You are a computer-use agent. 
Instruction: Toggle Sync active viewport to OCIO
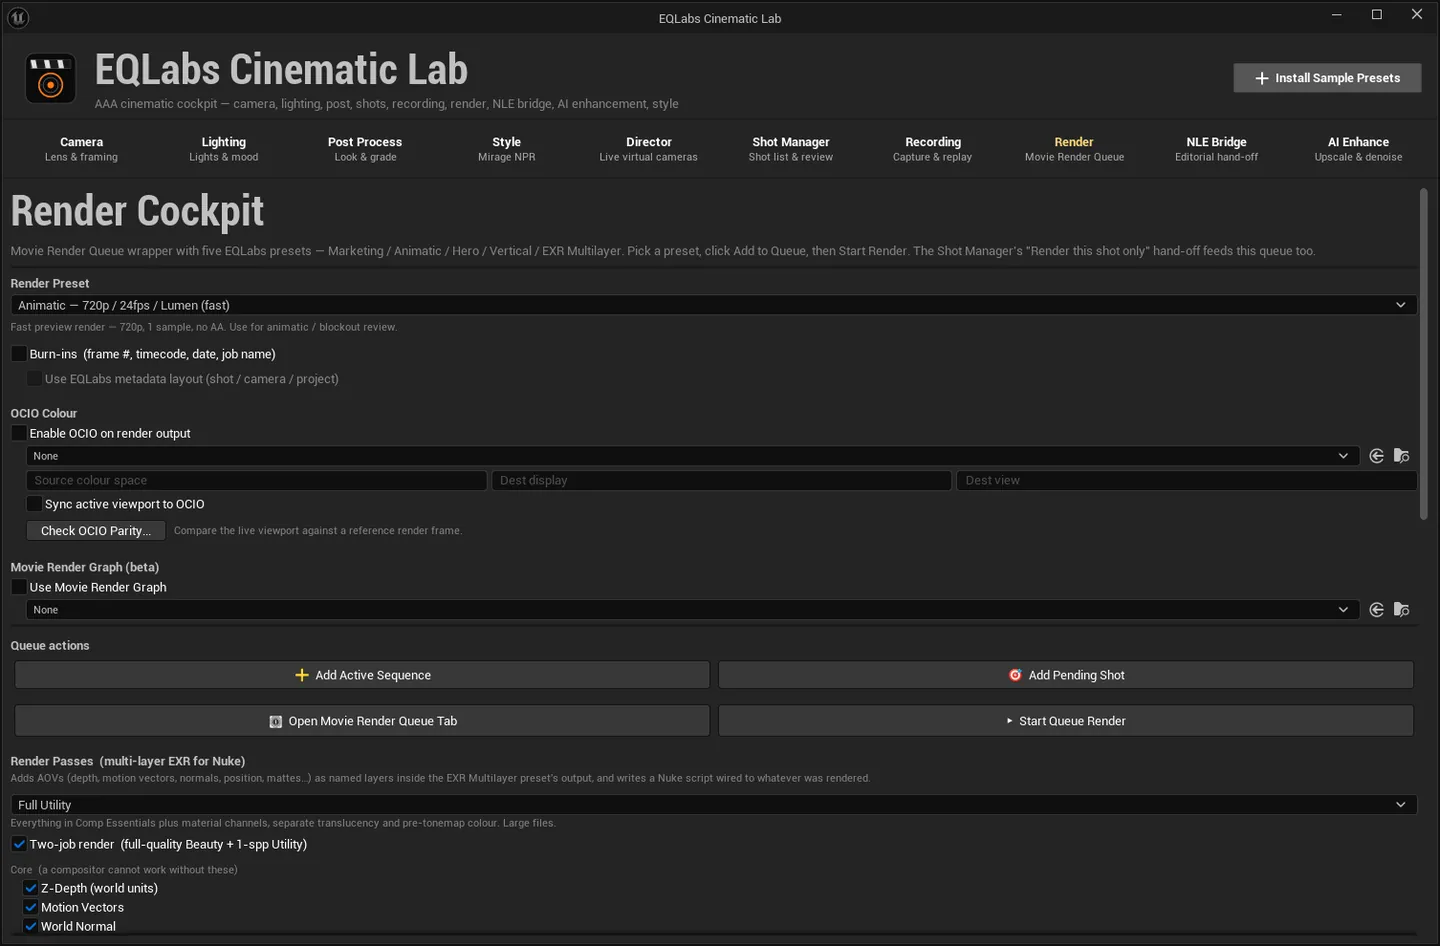click(34, 504)
